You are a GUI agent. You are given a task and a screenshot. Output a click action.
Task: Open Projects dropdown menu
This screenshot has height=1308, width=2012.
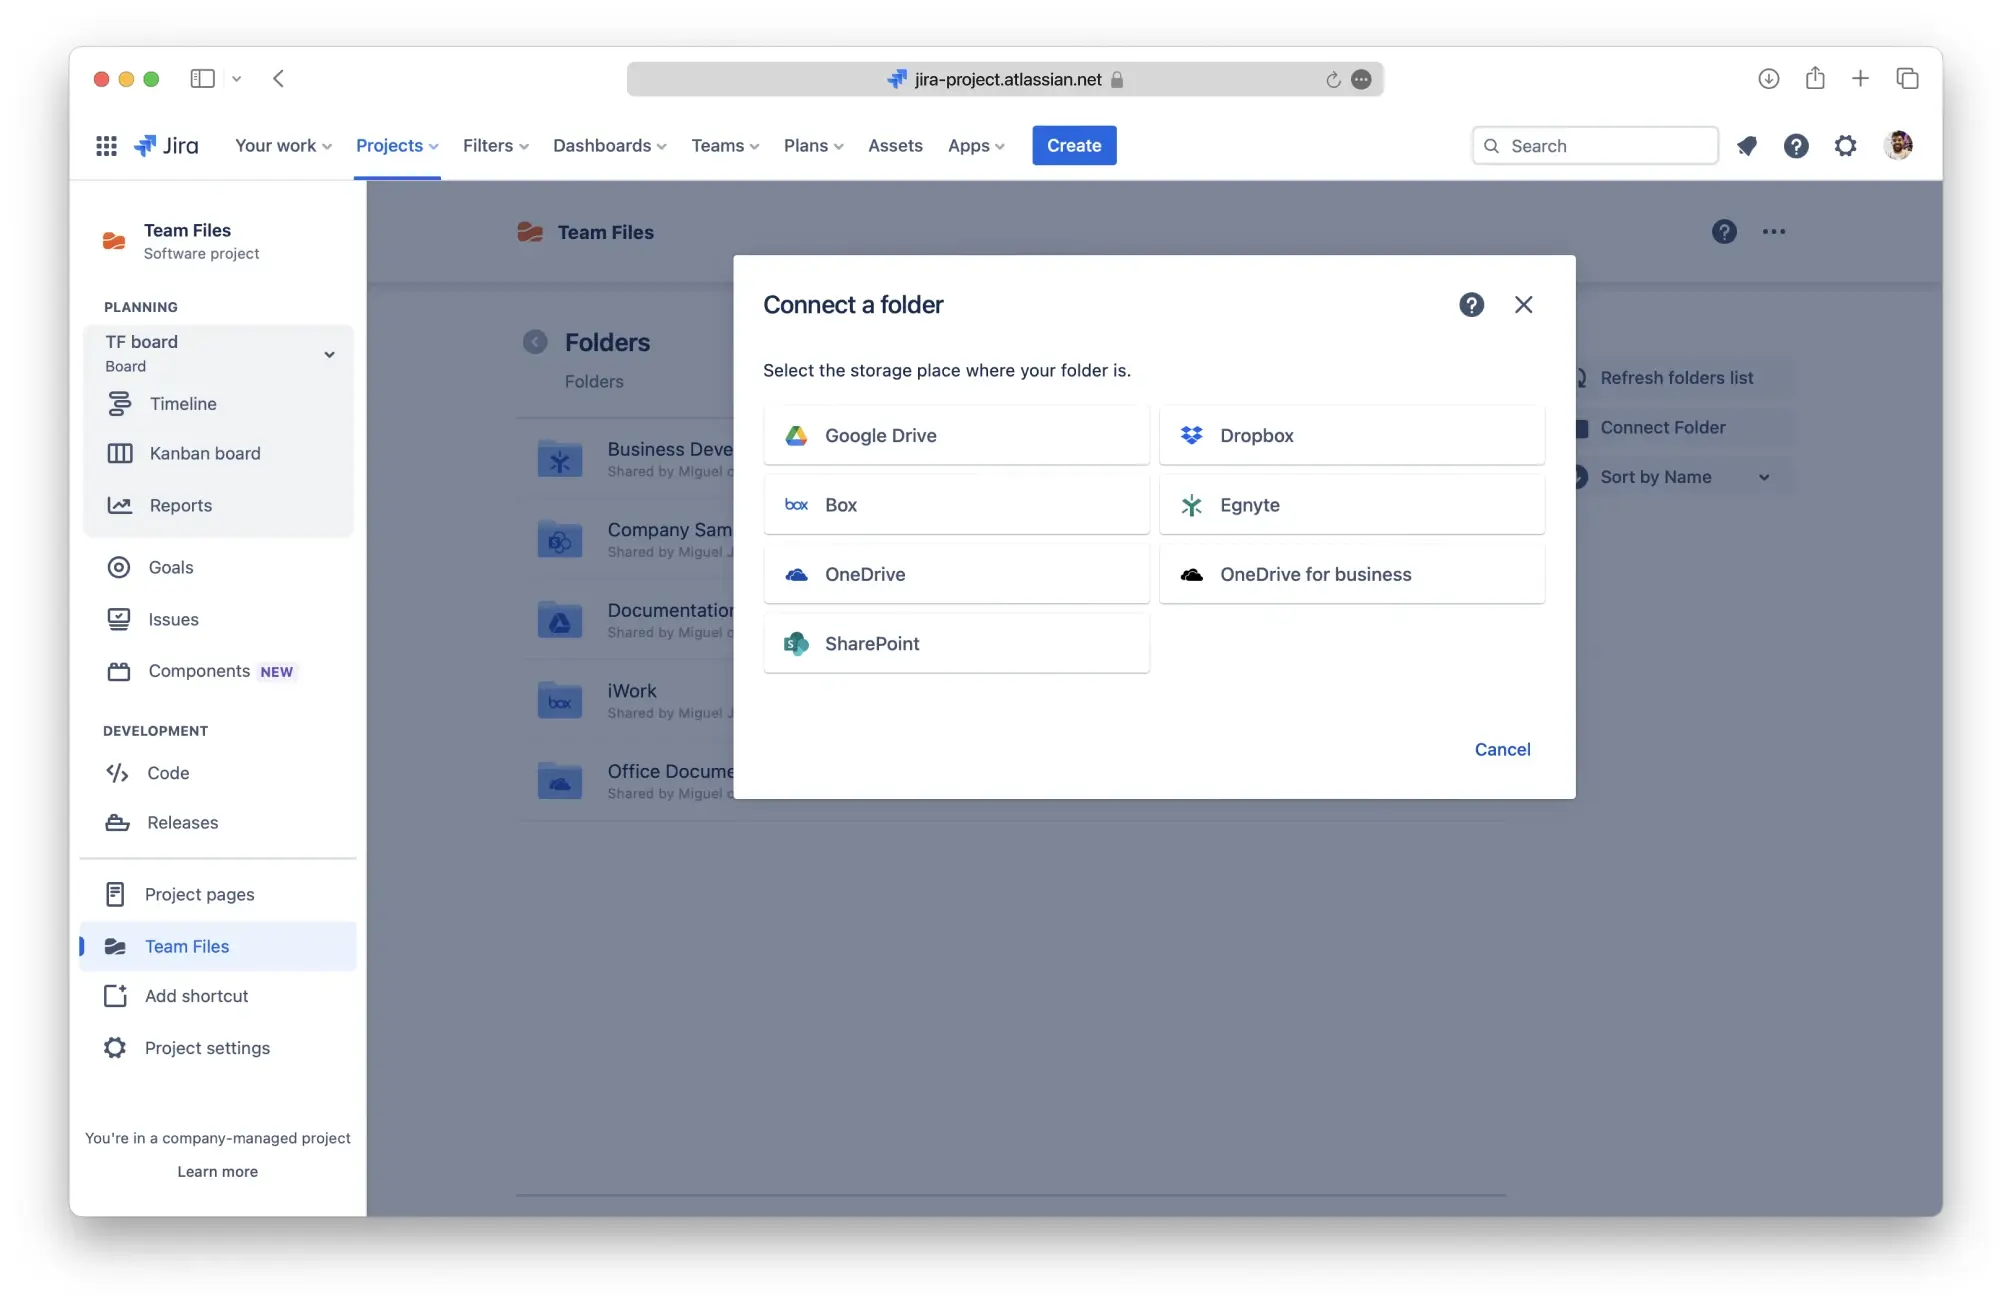tap(397, 146)
